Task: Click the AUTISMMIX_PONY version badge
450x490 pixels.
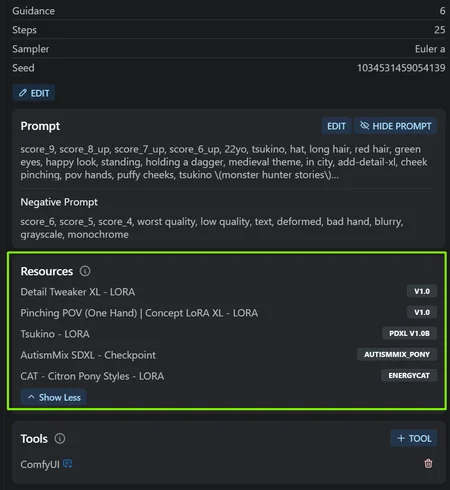Action: click(397, 354)
